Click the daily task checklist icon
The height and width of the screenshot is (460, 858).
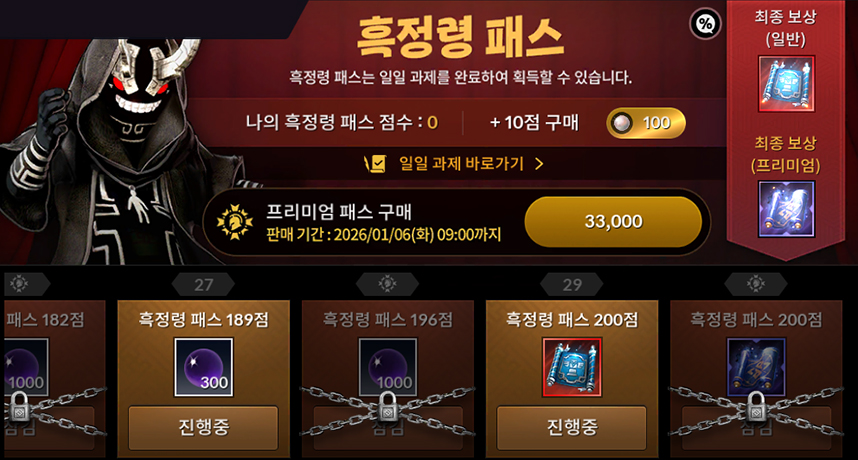pyautogui.click(x=375, y=164)
